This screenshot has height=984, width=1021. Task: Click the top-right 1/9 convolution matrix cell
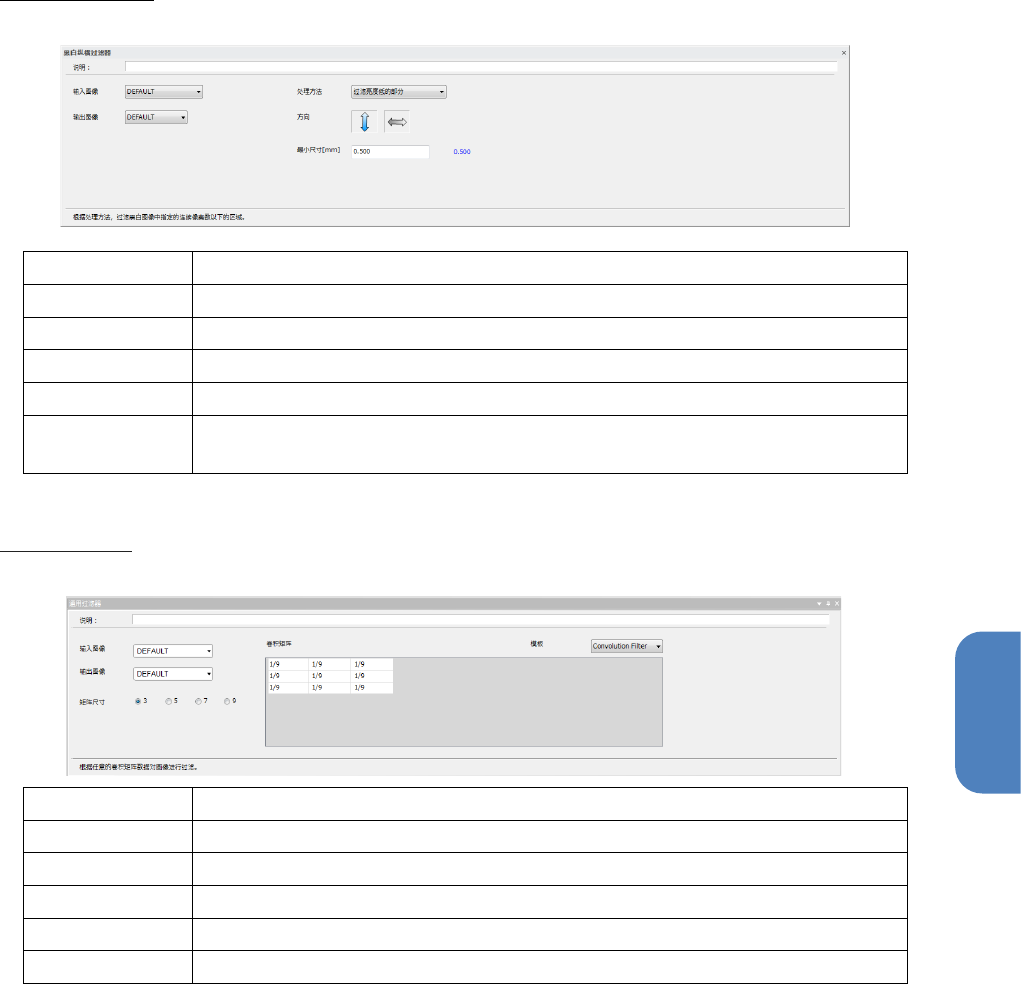pyautogui.click(x=371, y=664)
